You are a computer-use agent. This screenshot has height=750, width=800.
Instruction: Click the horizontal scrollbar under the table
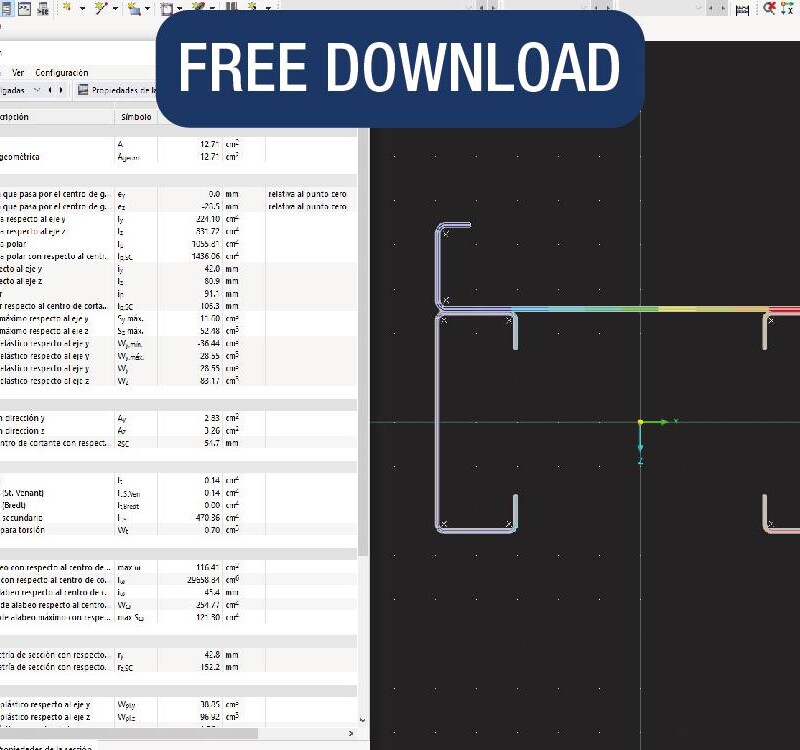pyautogui.click(x=129, y=733)
